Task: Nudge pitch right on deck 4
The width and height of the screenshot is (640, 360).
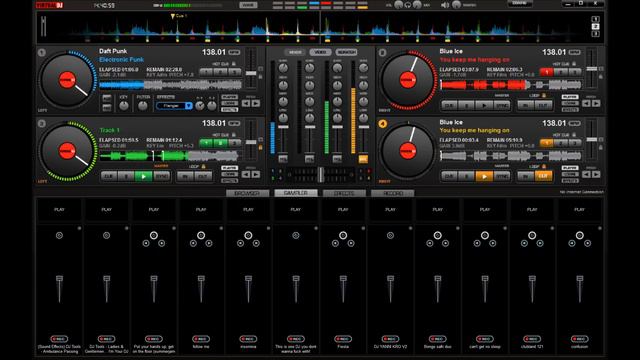Action: 596,174
